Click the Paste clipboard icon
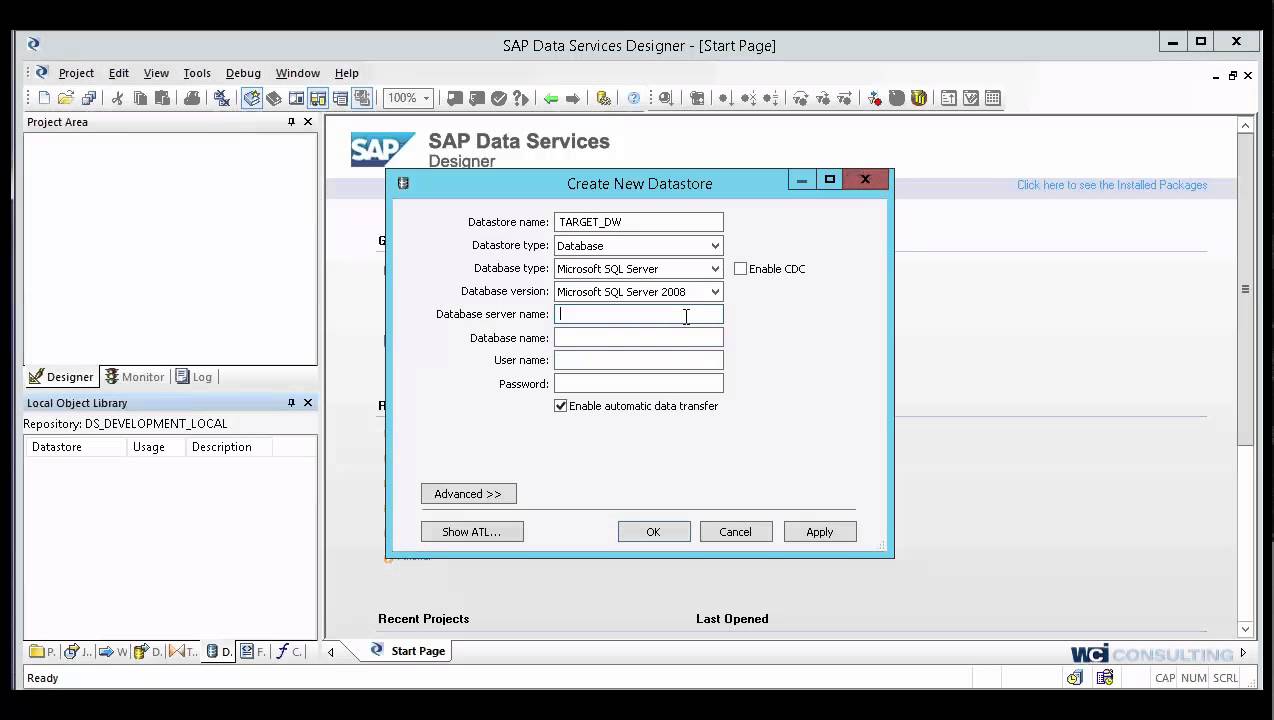The image size is (1274, 720). tap(162, 98)
